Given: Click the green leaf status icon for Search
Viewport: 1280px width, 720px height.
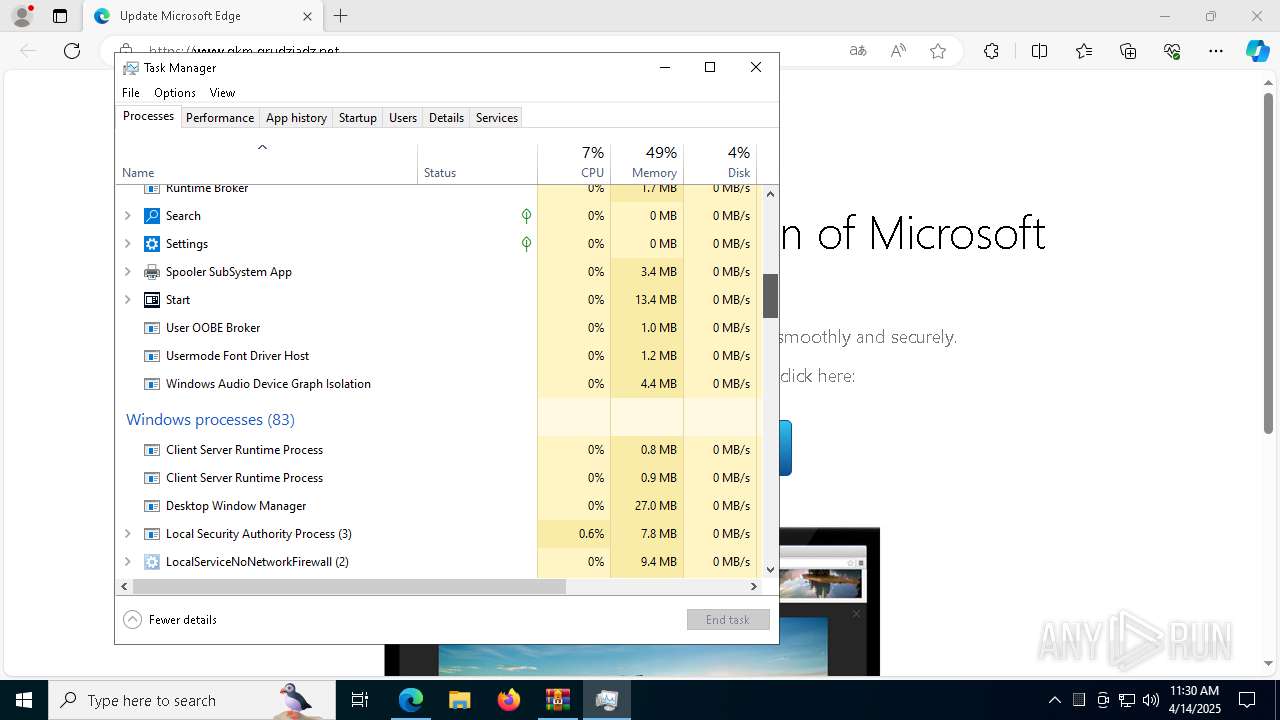Looking at the screenshot, I should click(526, 216).
